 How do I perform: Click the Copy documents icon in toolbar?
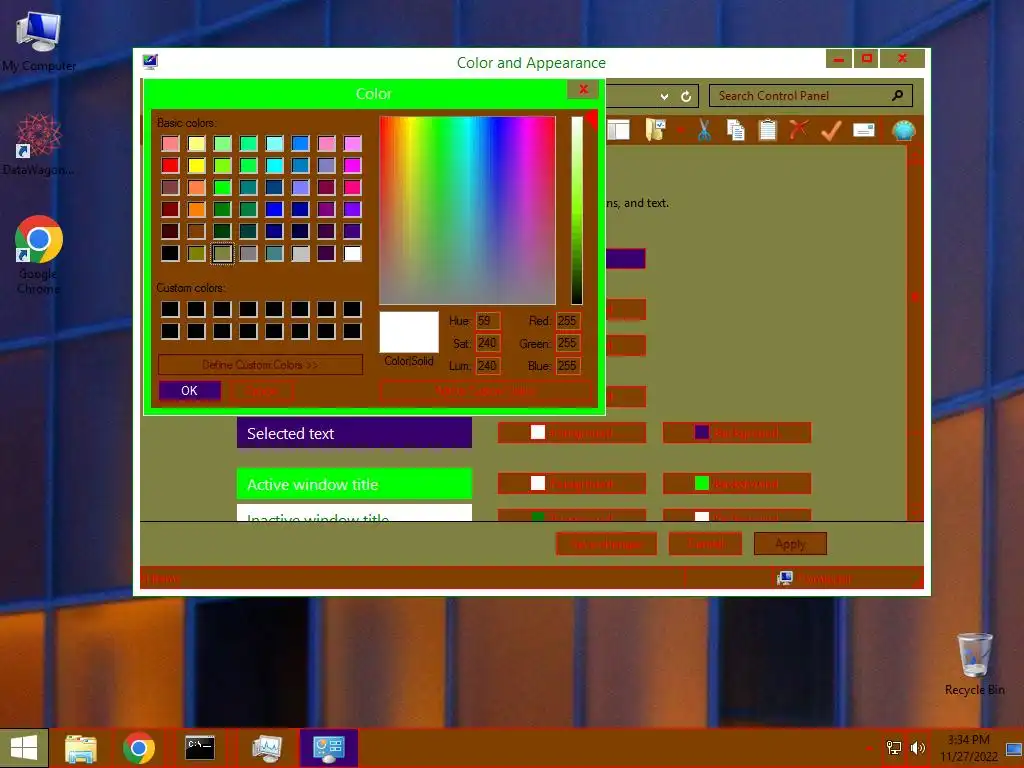pos(735,130)
